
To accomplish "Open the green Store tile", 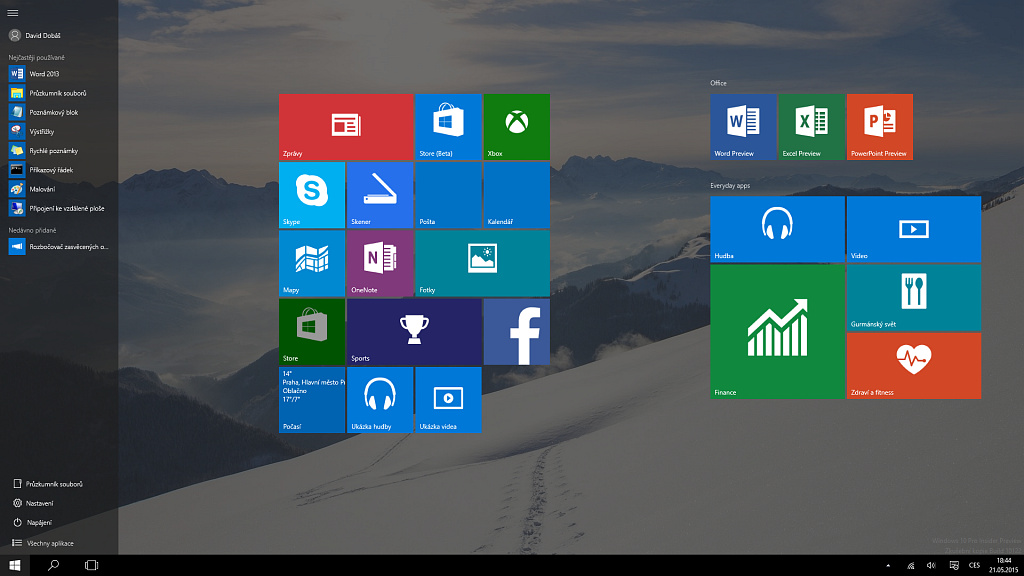I will pyautogui.click(x=312, y=332).
